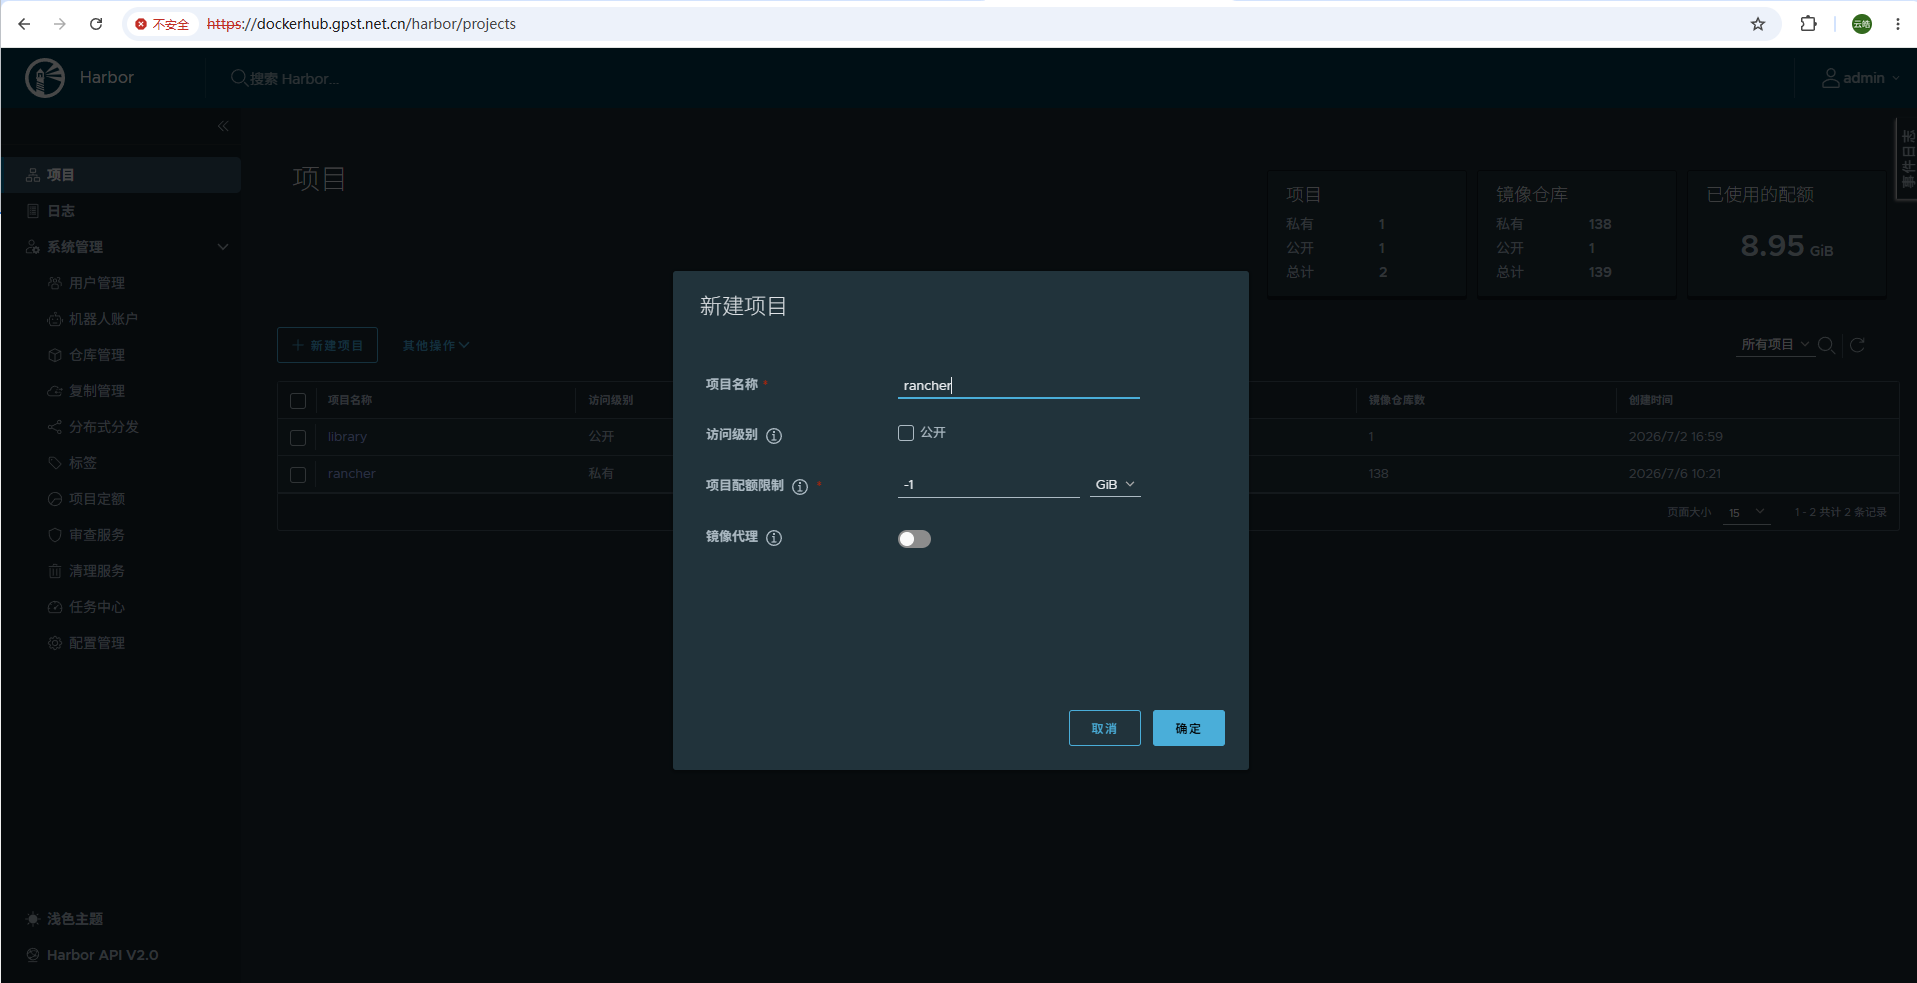Check the 公开 checkbox
The height and width of the screenshot is (983, 1917).
(906, 433)
